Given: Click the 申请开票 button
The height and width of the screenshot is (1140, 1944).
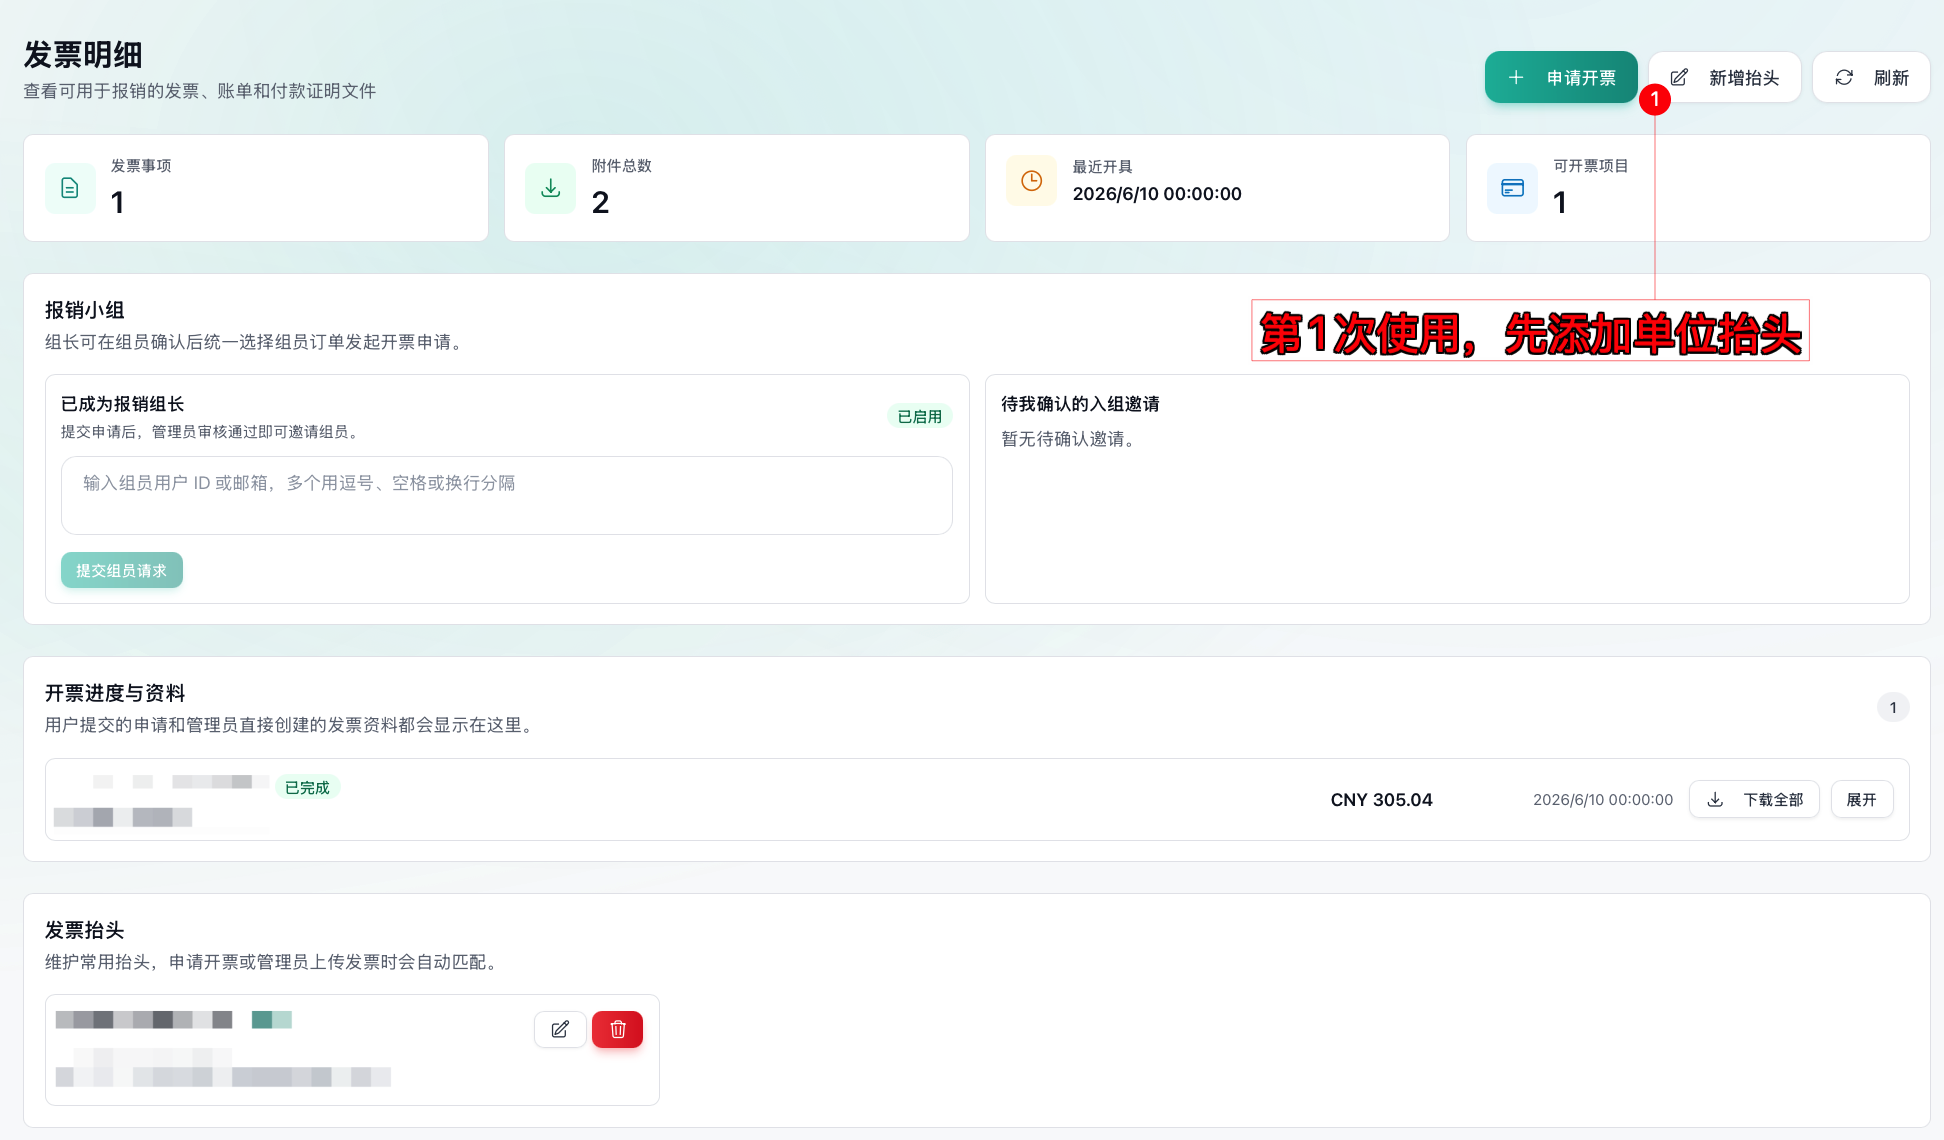Looking at the screenshot, I should 1561,77.
